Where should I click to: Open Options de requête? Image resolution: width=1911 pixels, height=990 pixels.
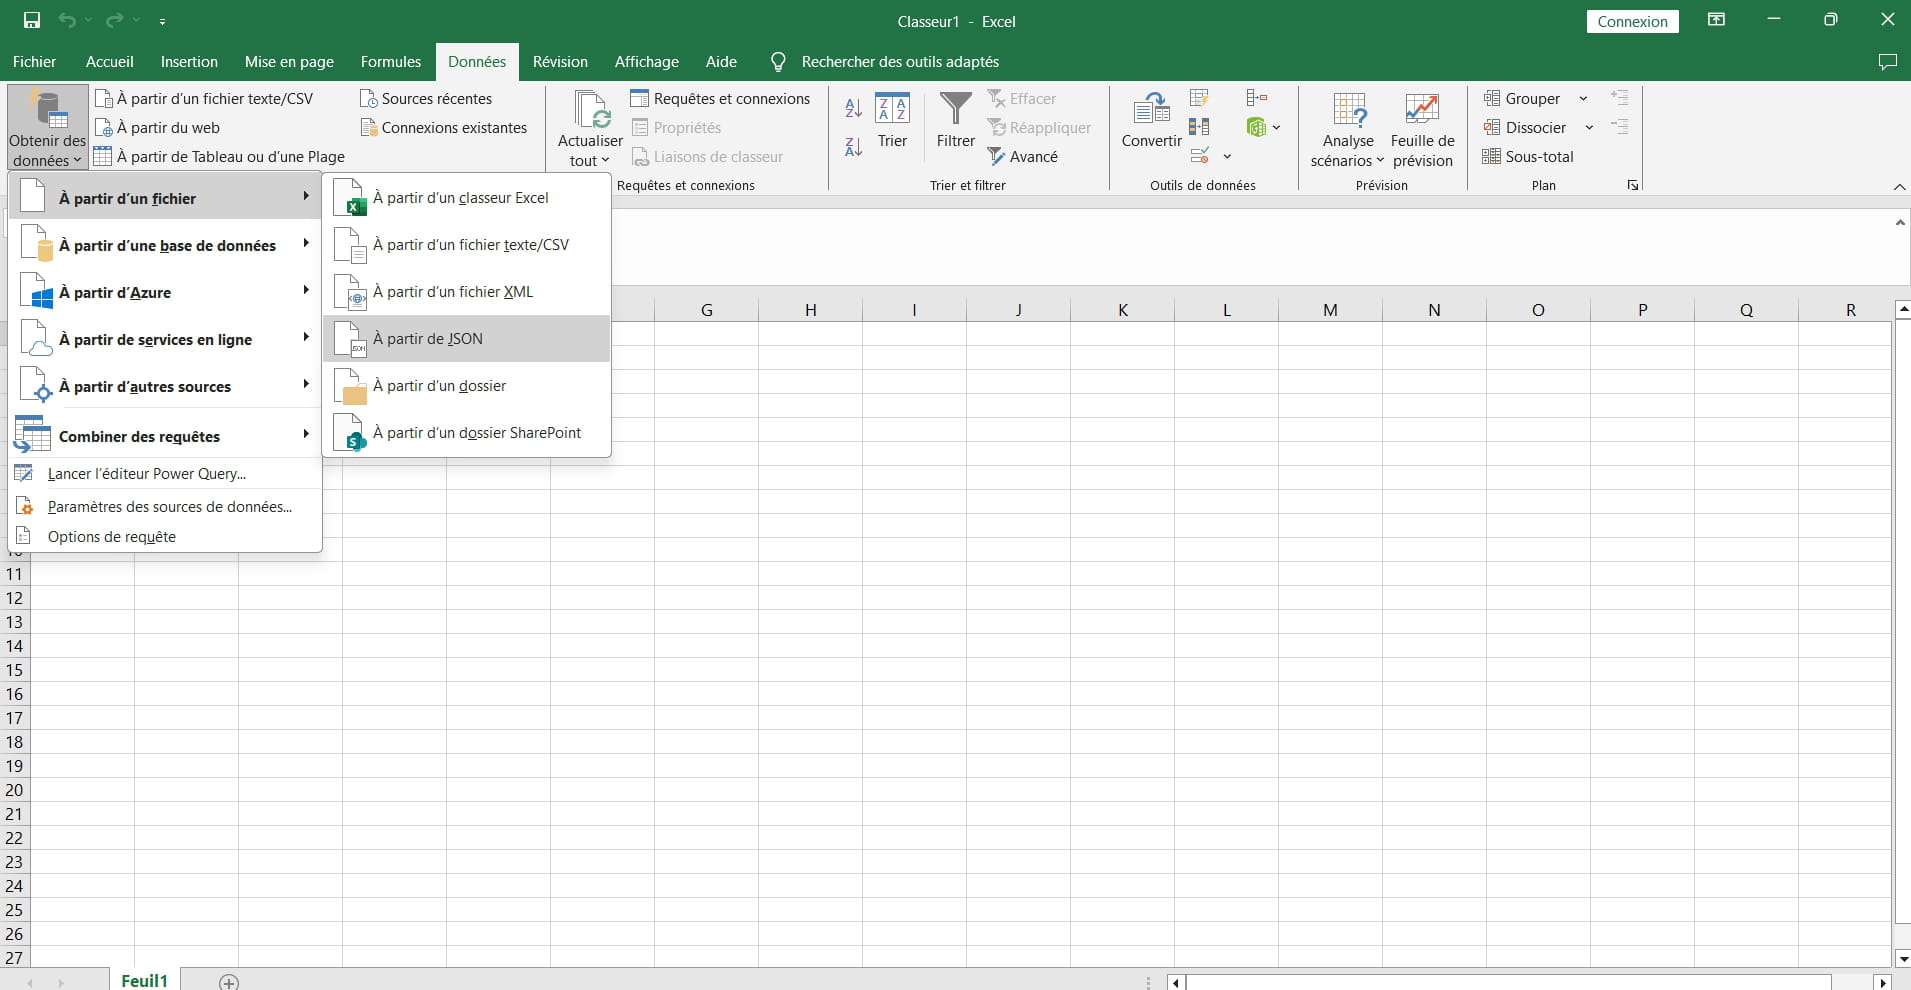[x=165, y=537]
